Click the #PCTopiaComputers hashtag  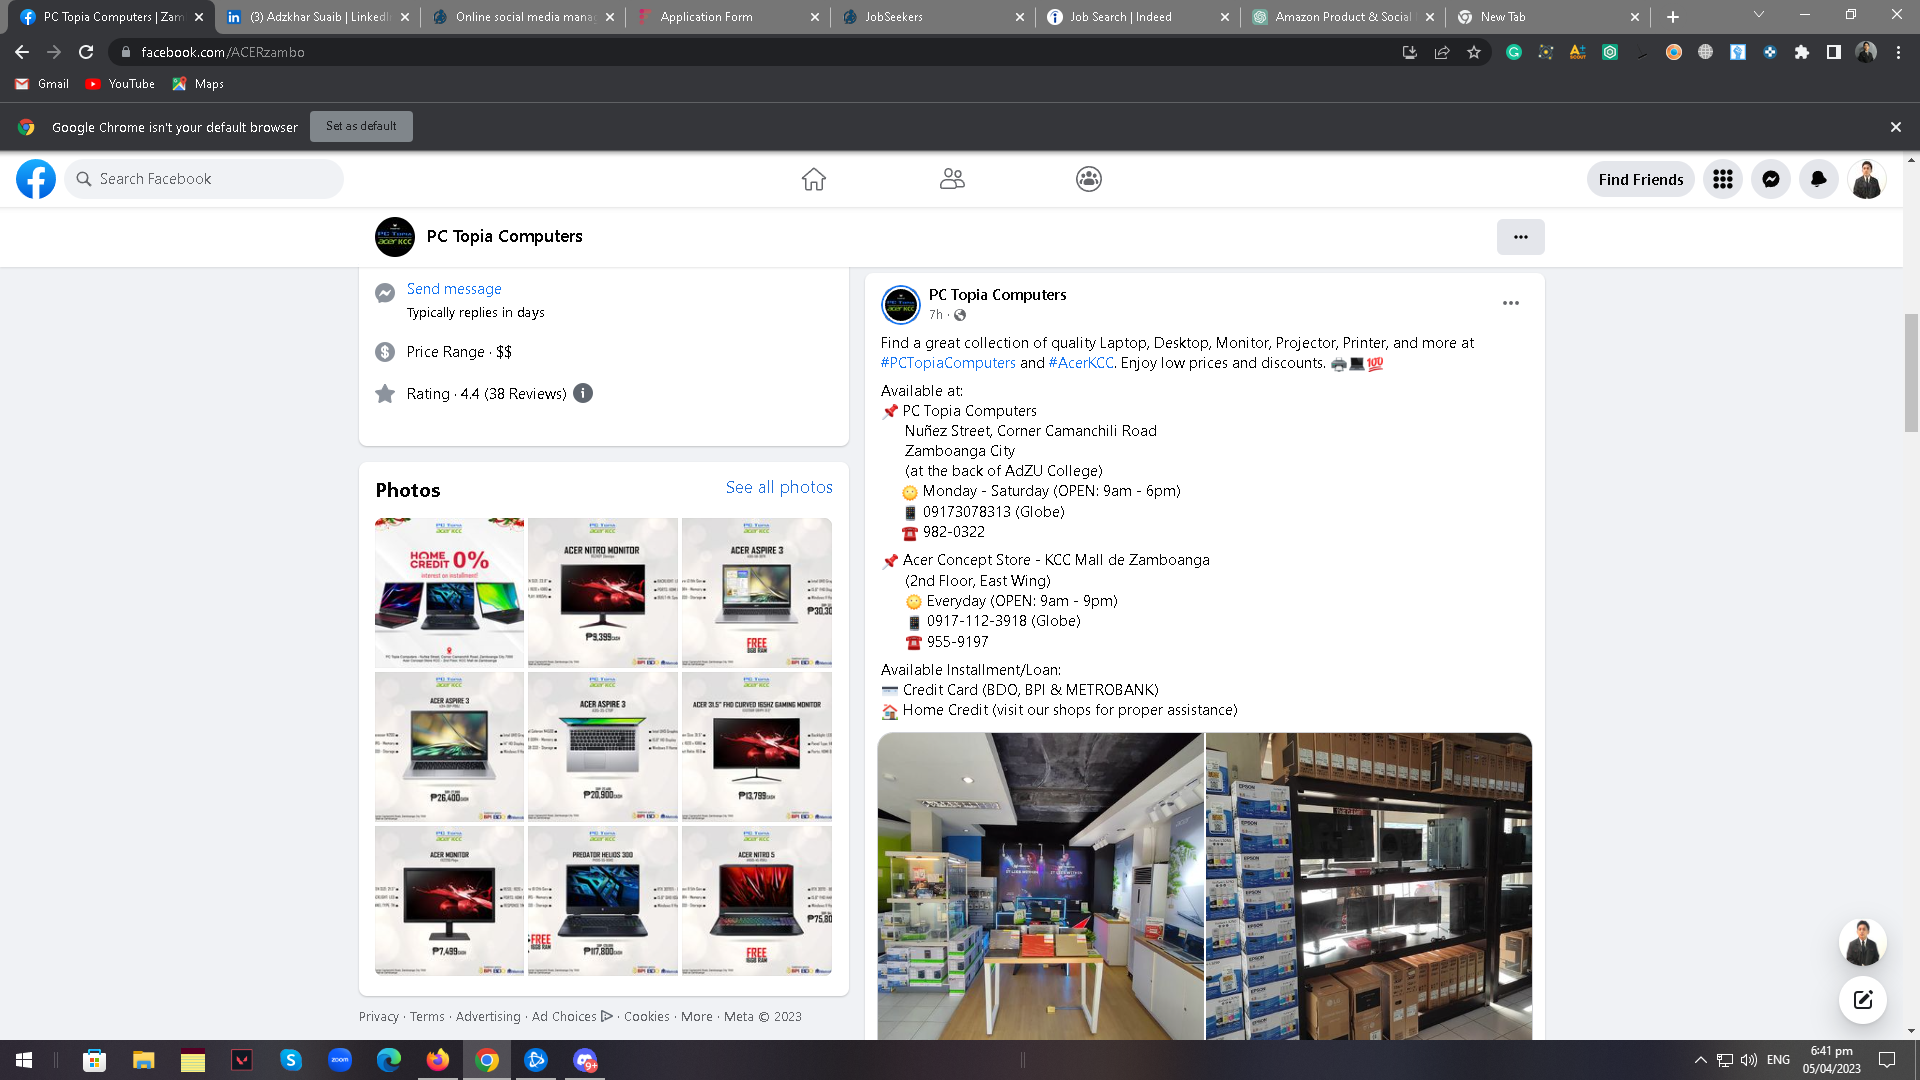pyautogui.click(x=948, y=363)
